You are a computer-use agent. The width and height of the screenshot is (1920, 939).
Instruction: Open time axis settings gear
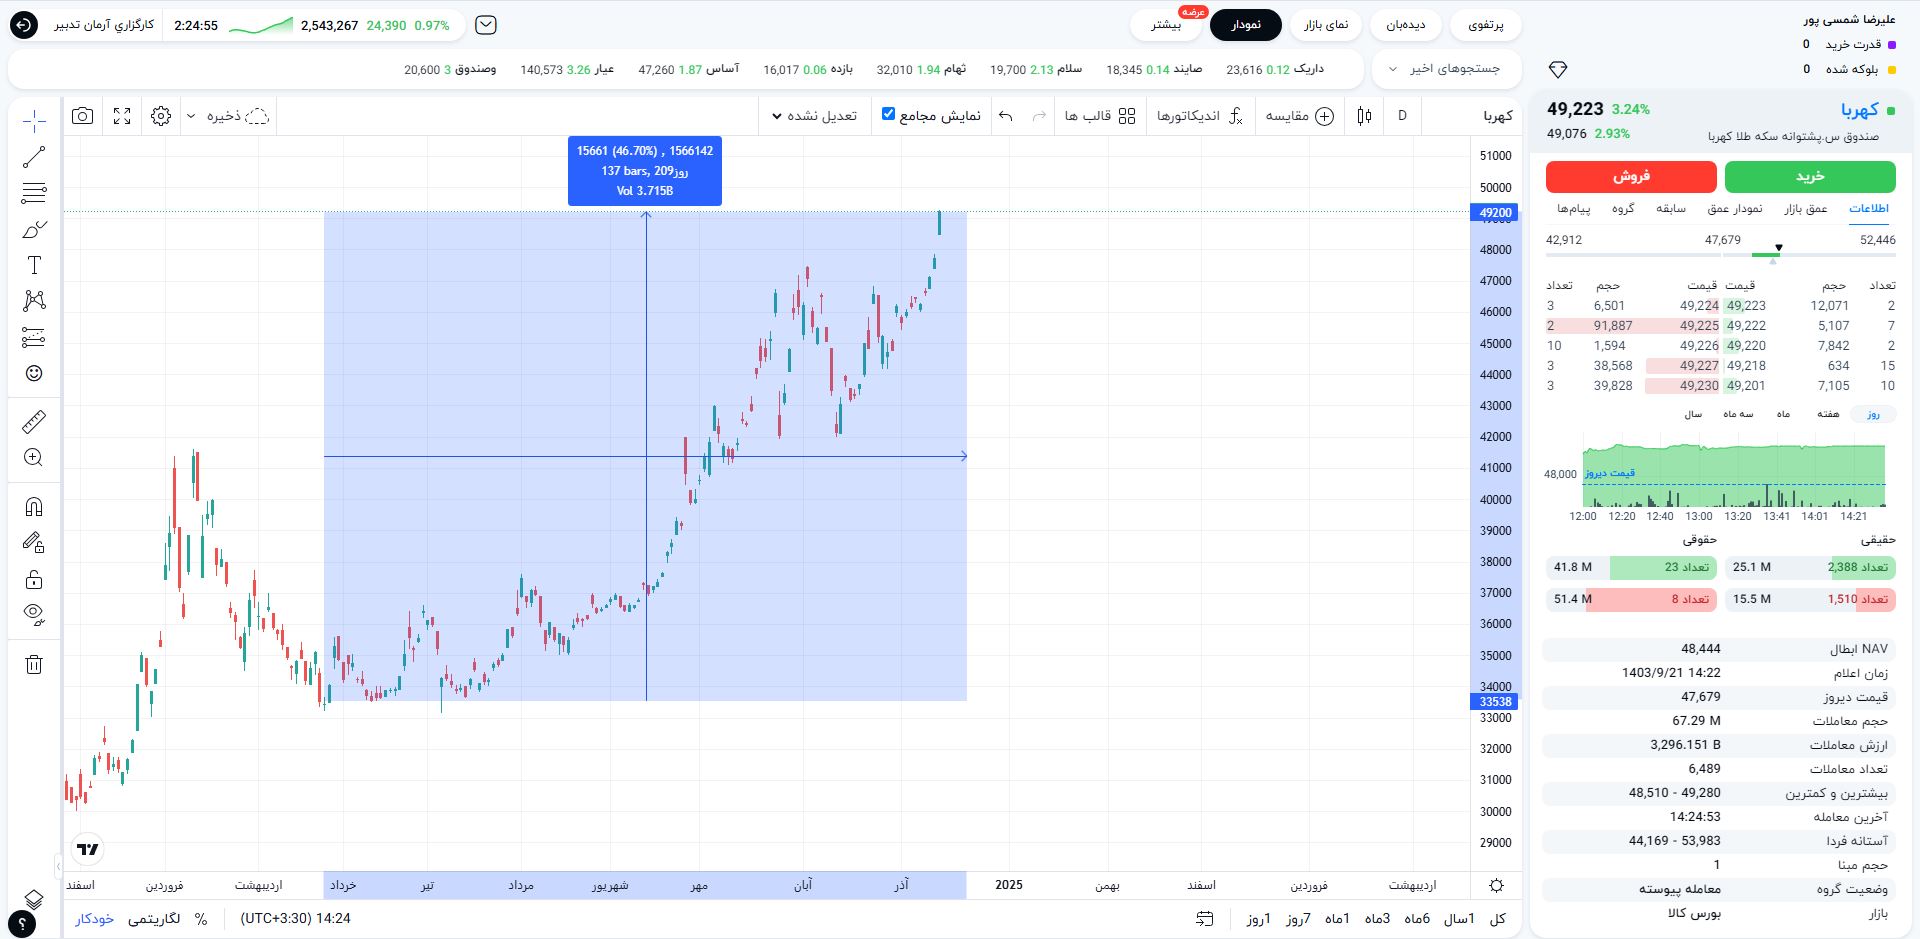coord(1497,885)
